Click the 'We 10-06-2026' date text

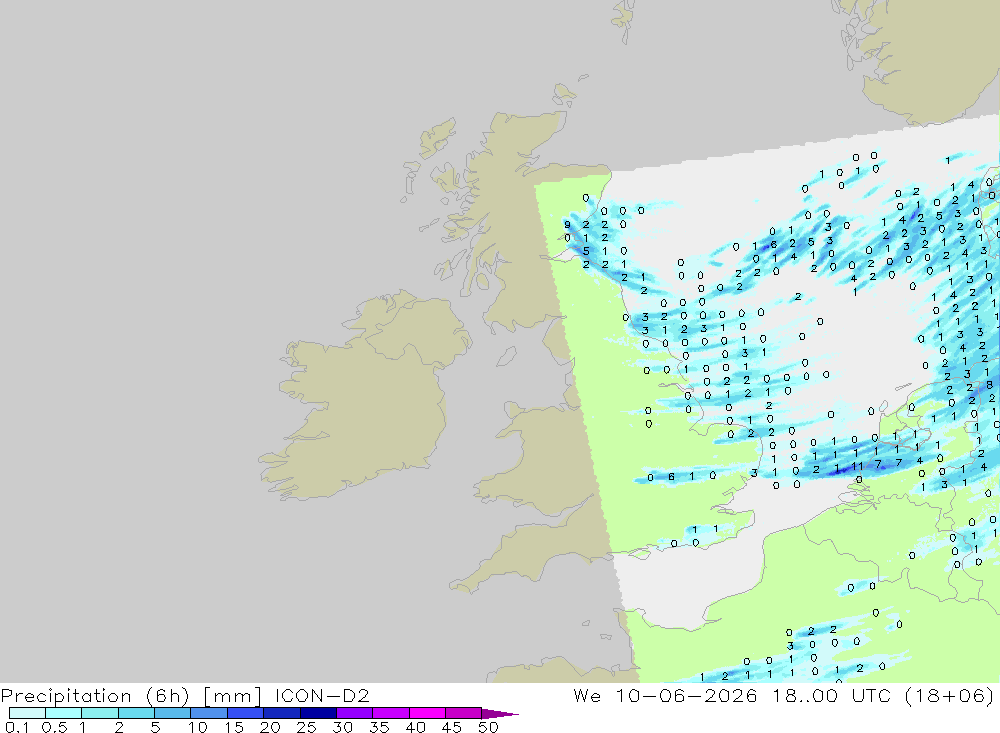coord(665,696)
